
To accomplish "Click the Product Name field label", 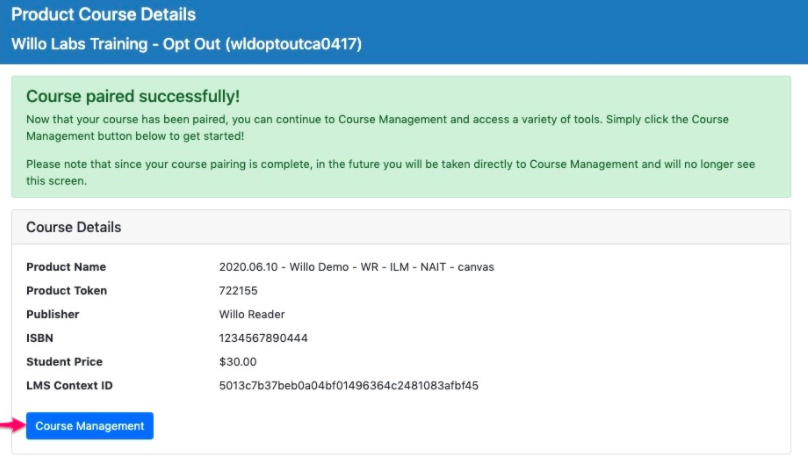I will click(66, 267).
